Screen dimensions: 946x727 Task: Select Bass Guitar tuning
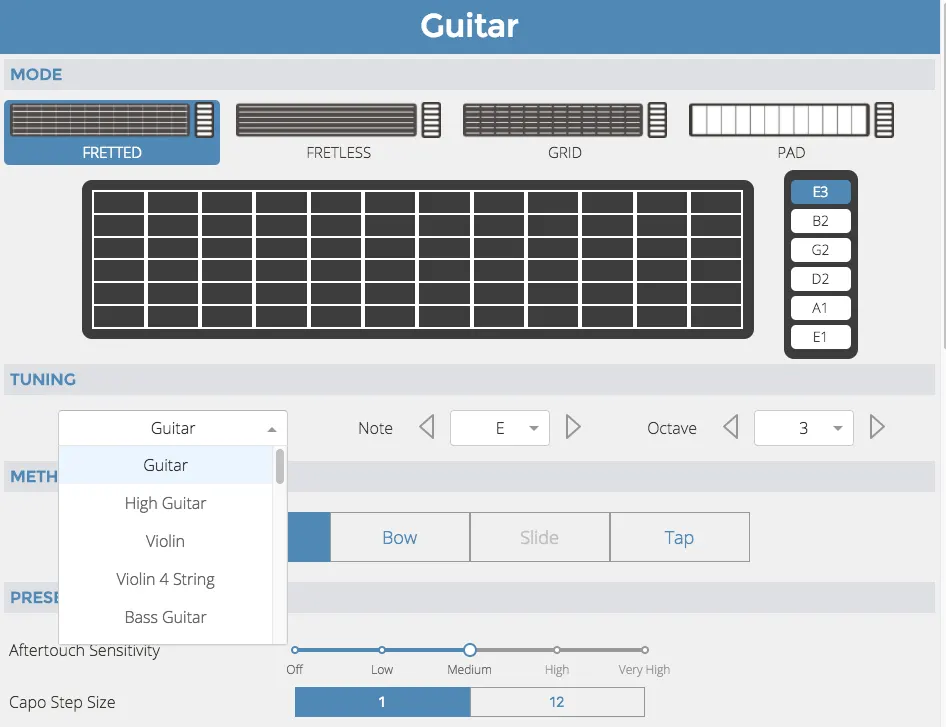coord(166,617)
